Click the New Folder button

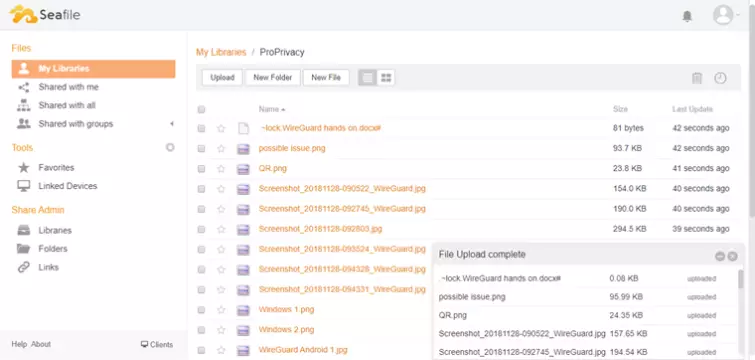(x=273, y=77)
